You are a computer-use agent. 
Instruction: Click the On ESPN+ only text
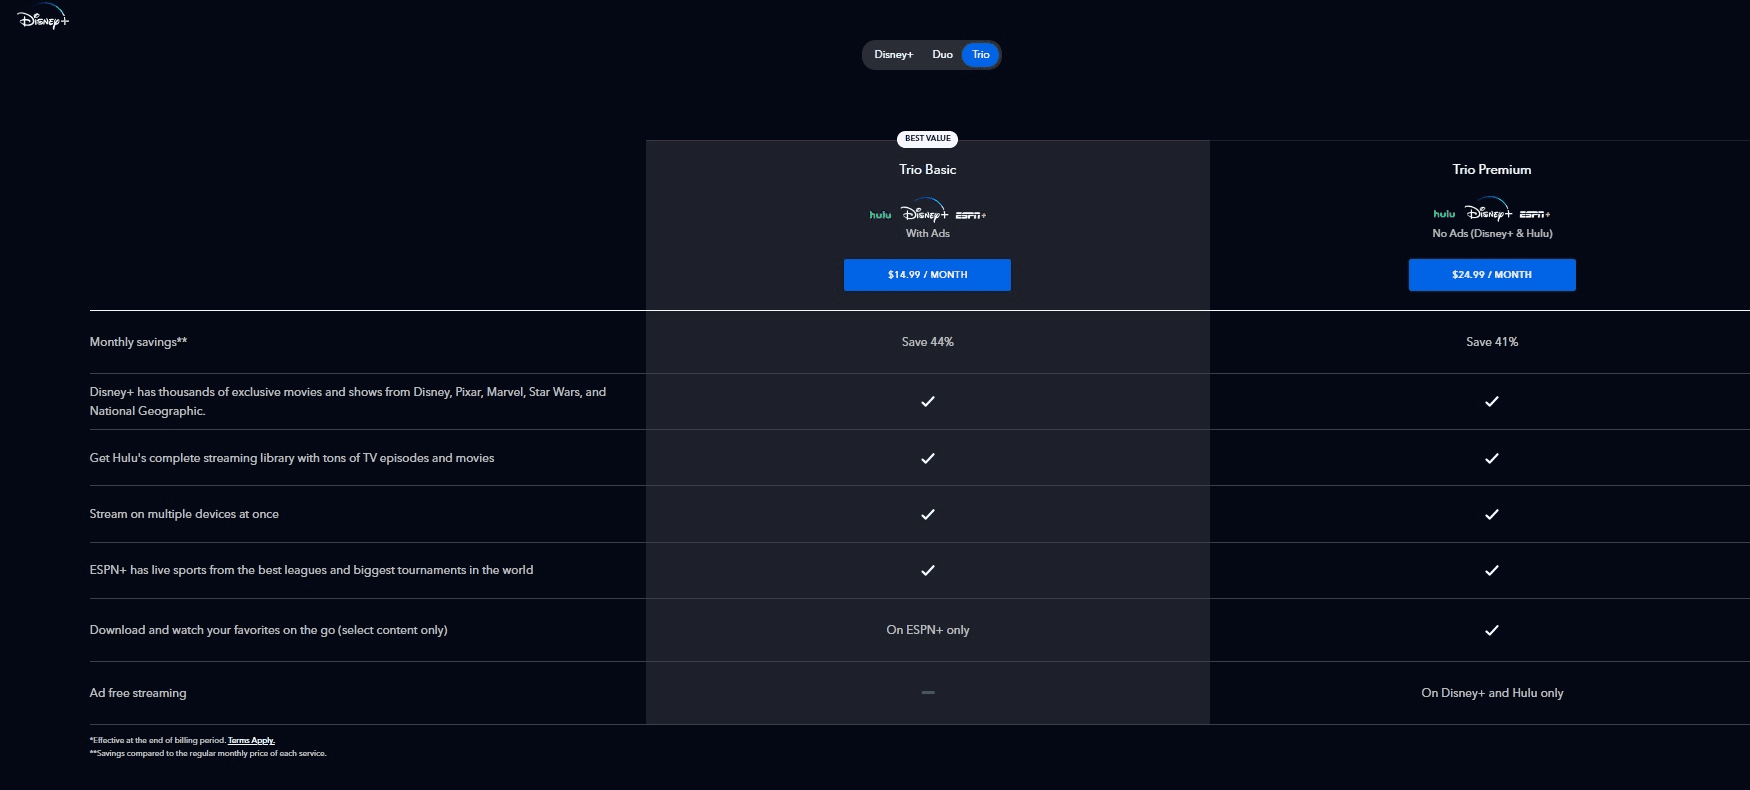[928, 630]
